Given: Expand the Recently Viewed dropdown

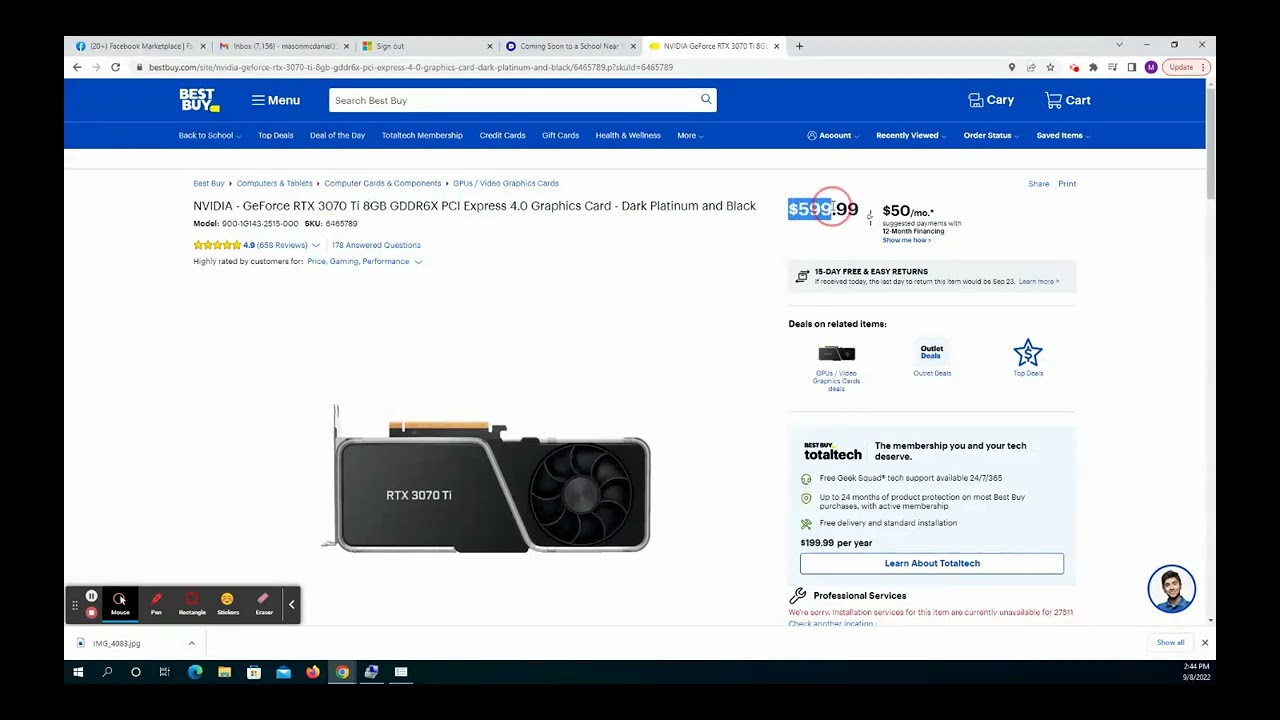Looking at the screenshot, I should (x=910, y=135).
